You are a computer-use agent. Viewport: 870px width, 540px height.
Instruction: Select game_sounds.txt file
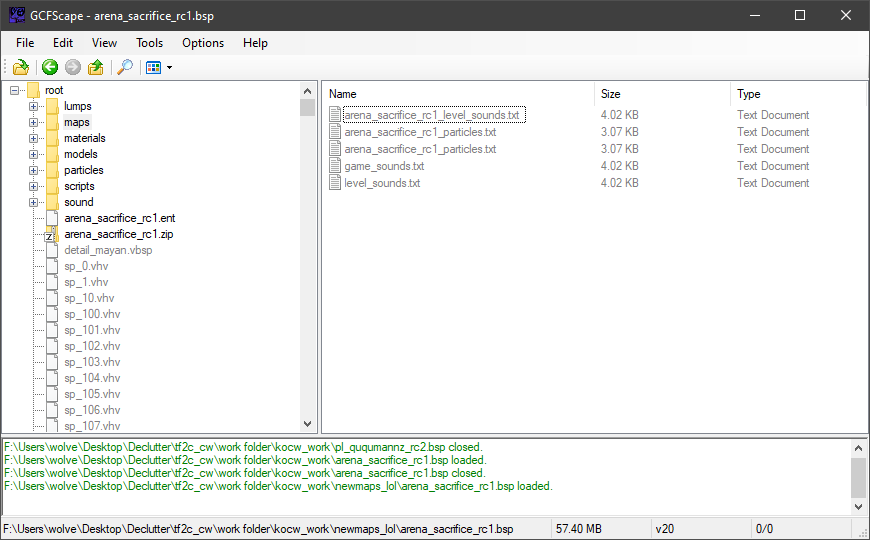[384, 166]
